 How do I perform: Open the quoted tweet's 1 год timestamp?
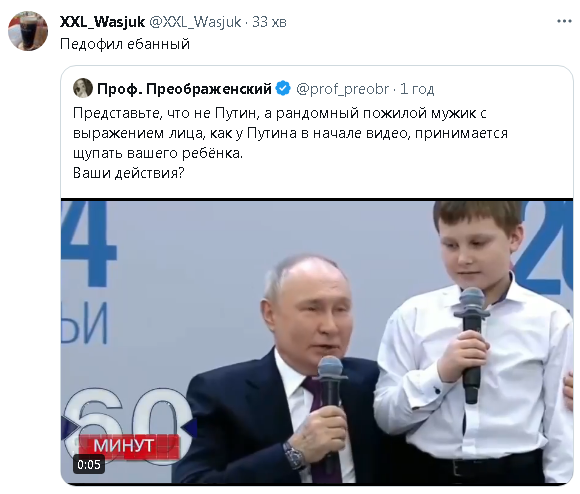(417, 89)
